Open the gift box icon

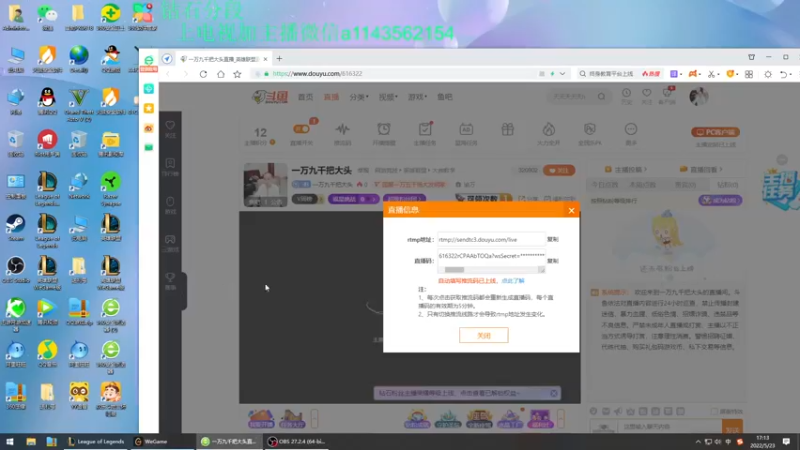click(507, 130)
